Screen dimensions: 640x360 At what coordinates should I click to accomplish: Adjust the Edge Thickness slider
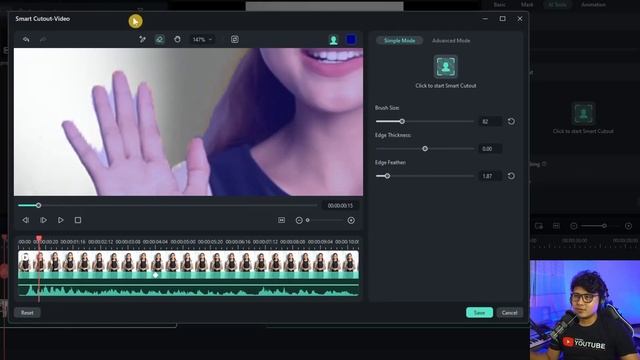click(424, 149)
